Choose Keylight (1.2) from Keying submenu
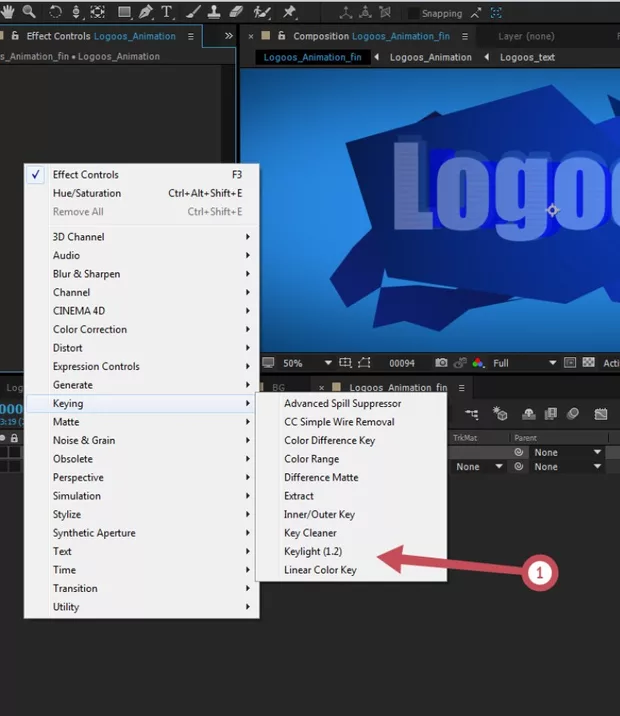The image size is (620, 716). [314, 552]
